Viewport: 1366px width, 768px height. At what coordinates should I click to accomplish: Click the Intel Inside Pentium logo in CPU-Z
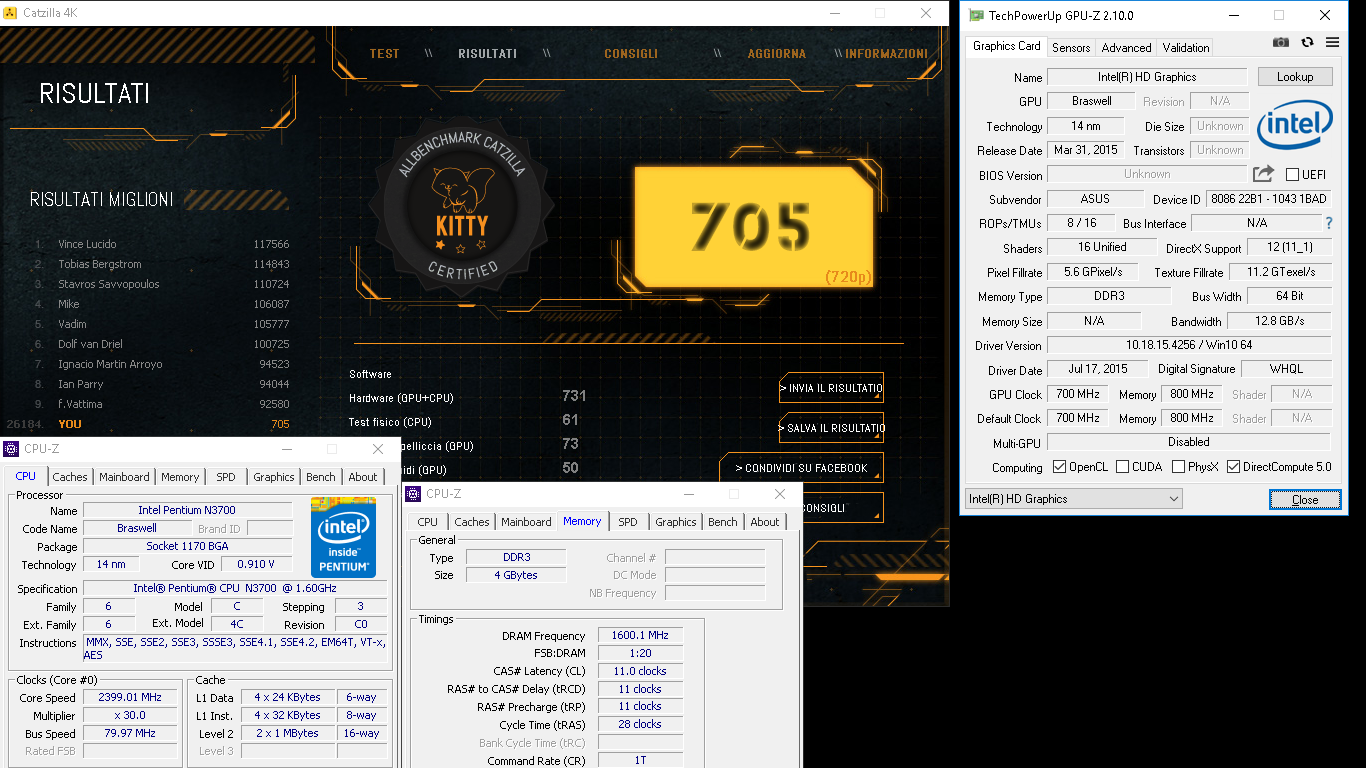(x=344, y=536)
